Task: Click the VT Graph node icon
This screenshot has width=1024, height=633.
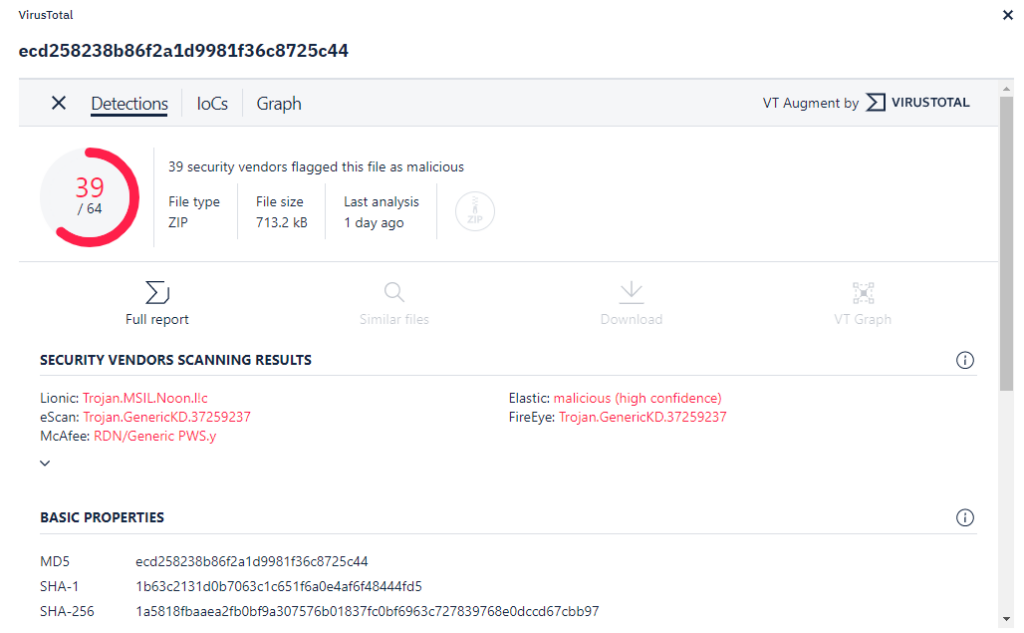Action: [863, 293]
